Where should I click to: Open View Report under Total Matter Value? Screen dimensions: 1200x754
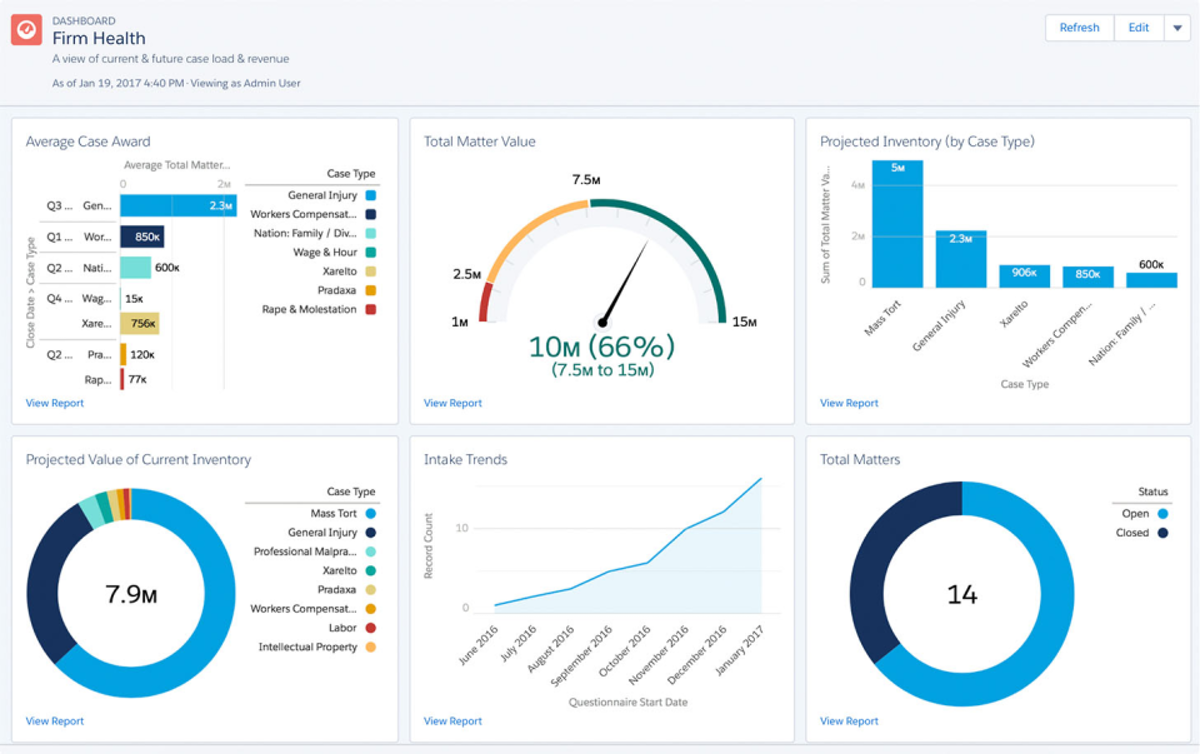[453, 403]
